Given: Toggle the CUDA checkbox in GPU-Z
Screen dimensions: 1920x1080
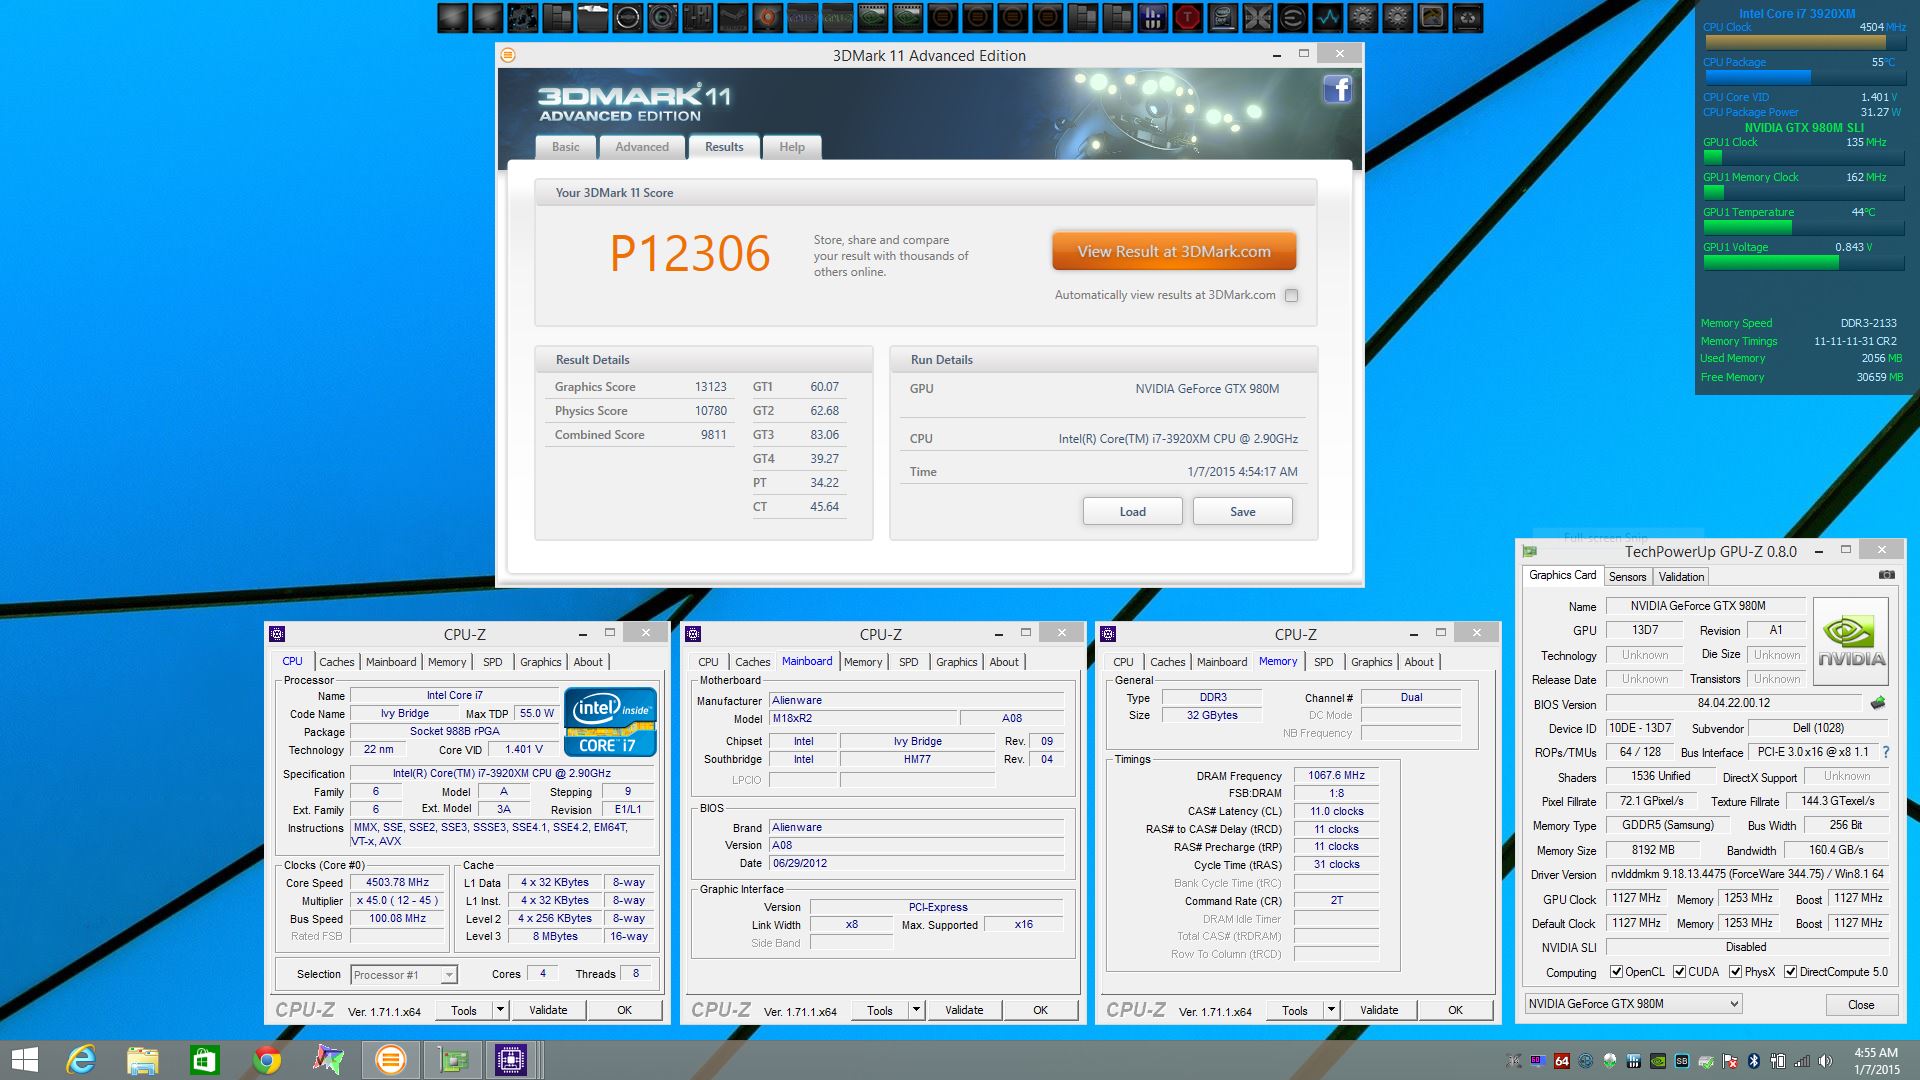Looking at the screenshot, I should tap(1679, 972).
